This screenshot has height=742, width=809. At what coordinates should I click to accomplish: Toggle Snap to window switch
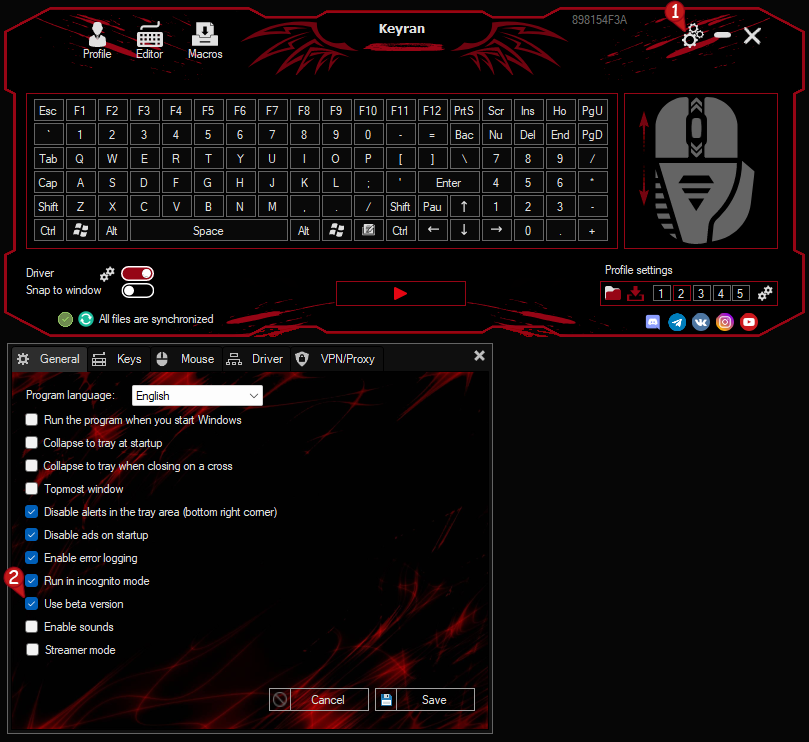point(137,291)
